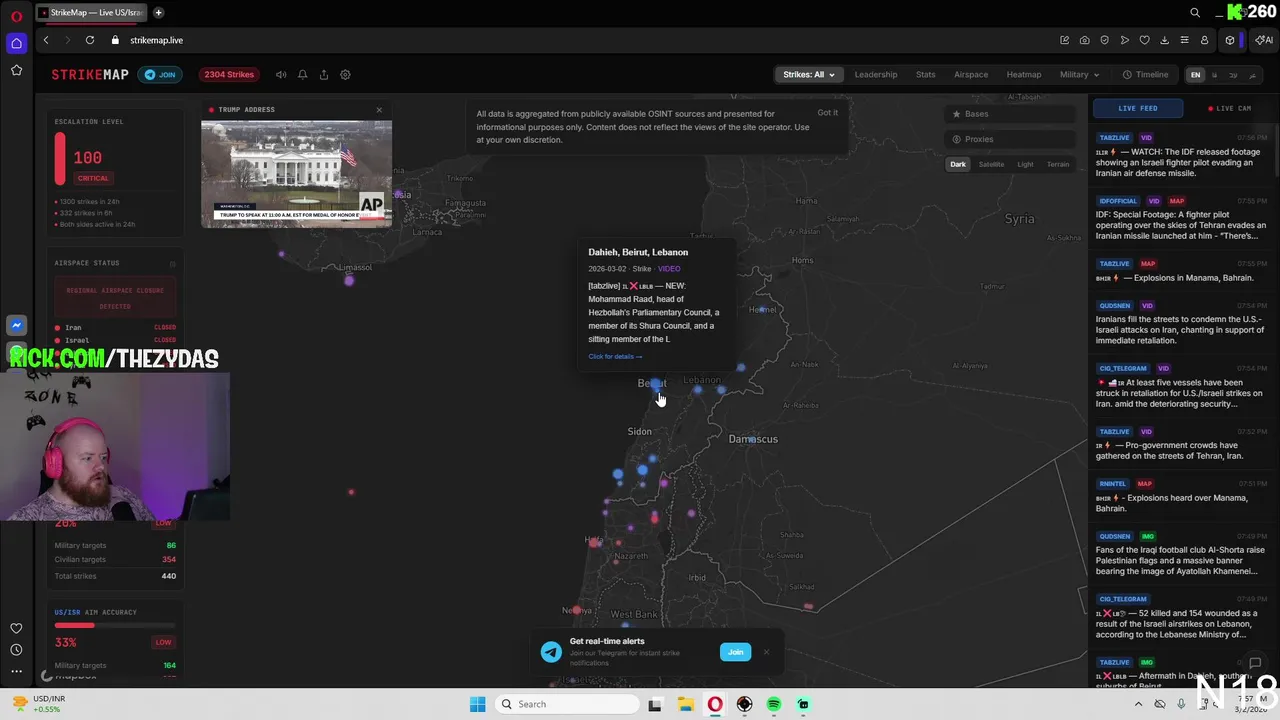Switch to the LIVE CAM tab
This screenshot has width=1280, height=720.
coord(1229,108)
